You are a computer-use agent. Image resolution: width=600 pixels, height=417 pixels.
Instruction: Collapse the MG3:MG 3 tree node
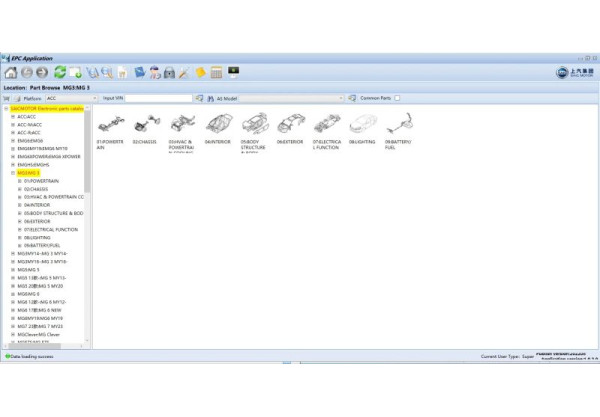click(x=13, y=172)
